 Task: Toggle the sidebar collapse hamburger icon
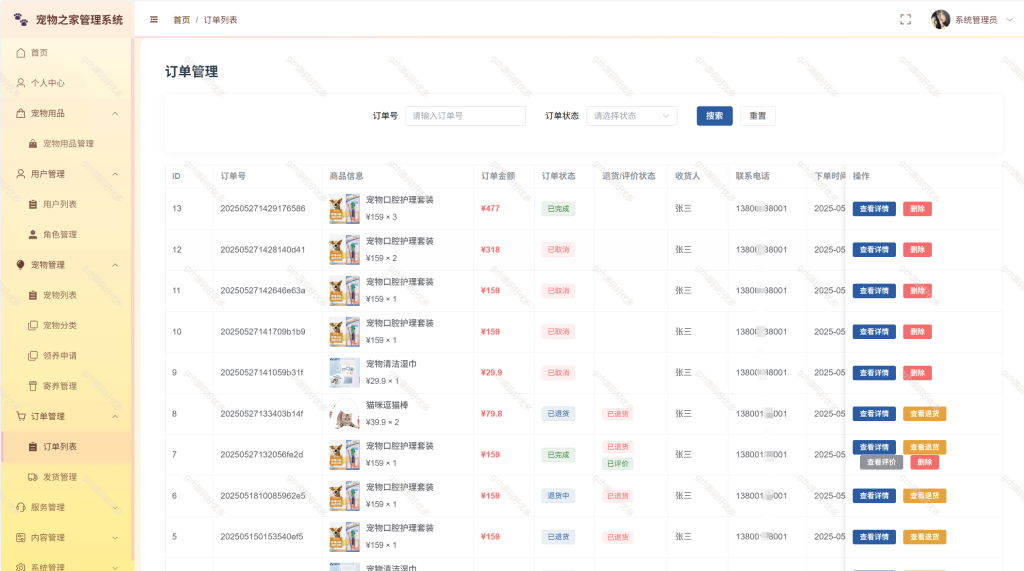click(154, 20)
